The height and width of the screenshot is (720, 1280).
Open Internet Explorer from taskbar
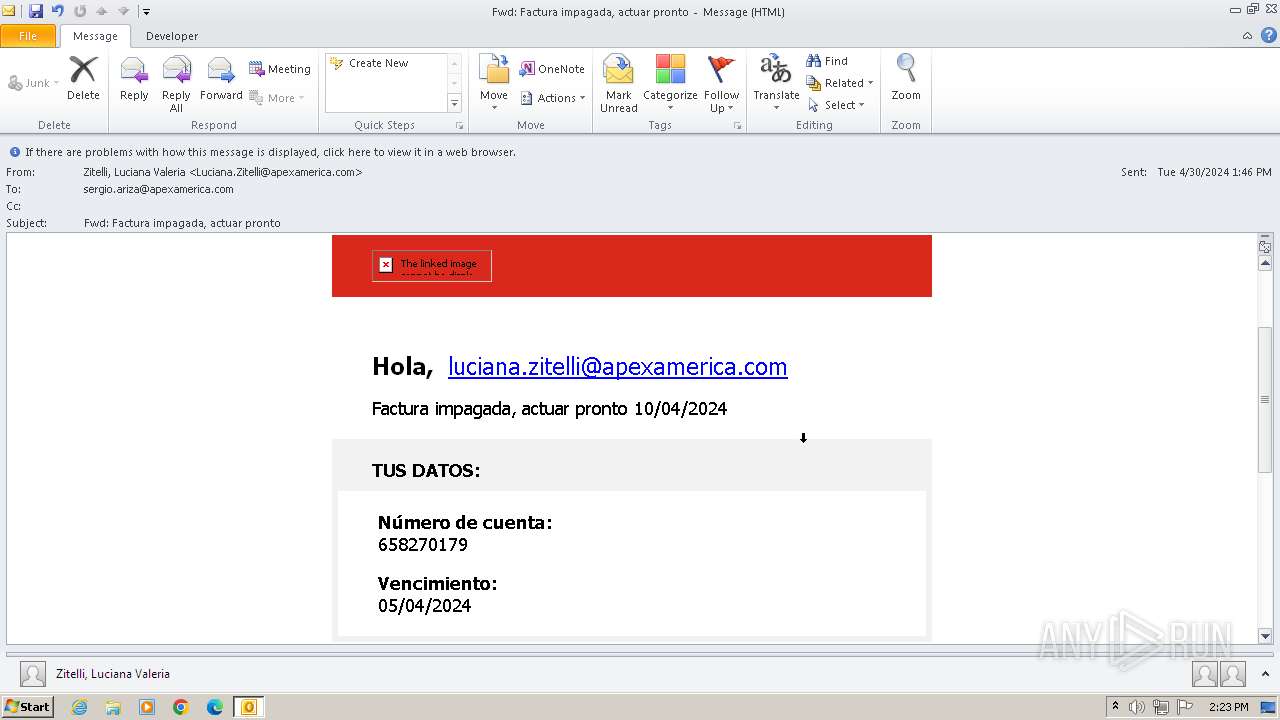[79, 707]
